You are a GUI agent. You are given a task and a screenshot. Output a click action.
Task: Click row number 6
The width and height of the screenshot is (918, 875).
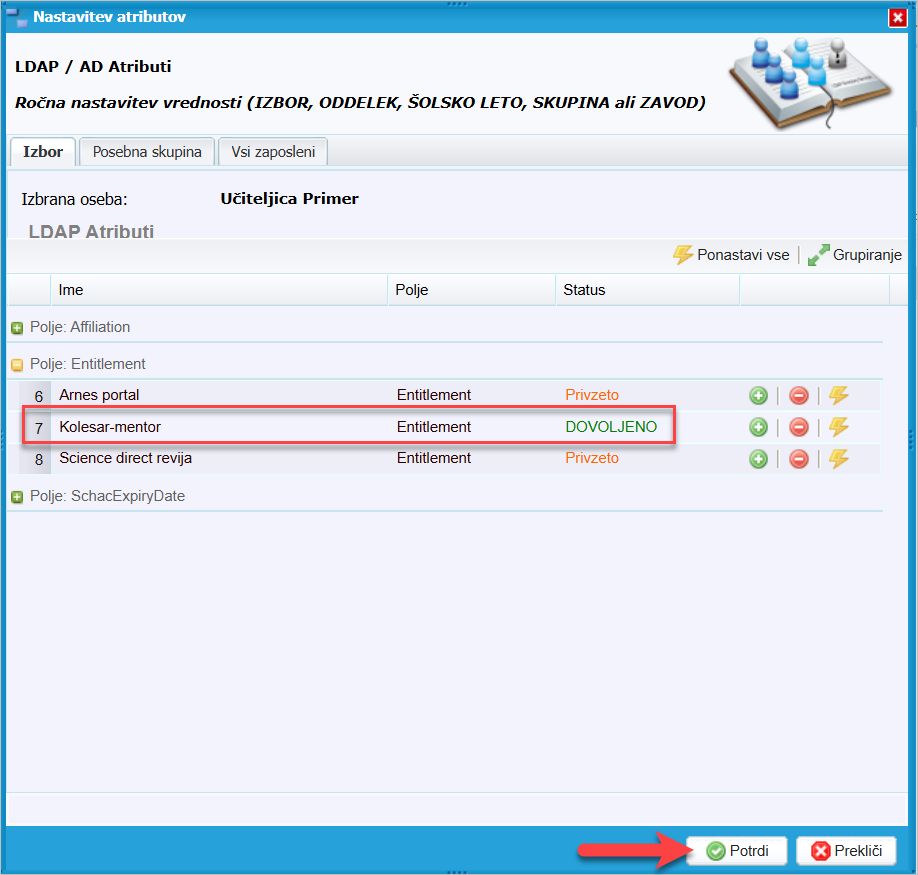click(x=39, y=397)
